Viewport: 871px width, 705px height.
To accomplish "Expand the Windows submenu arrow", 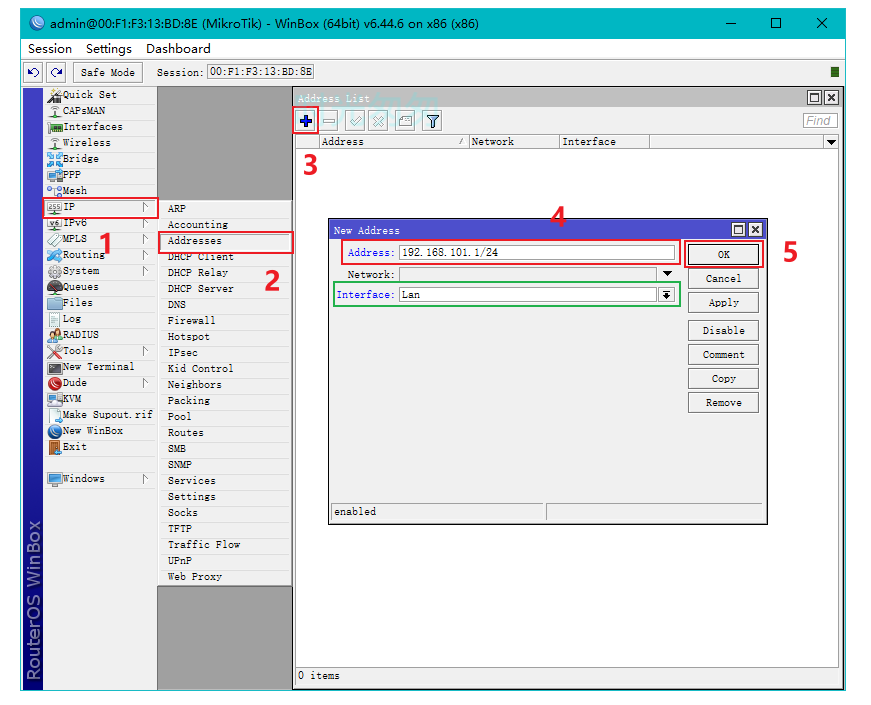I will 145,479.
